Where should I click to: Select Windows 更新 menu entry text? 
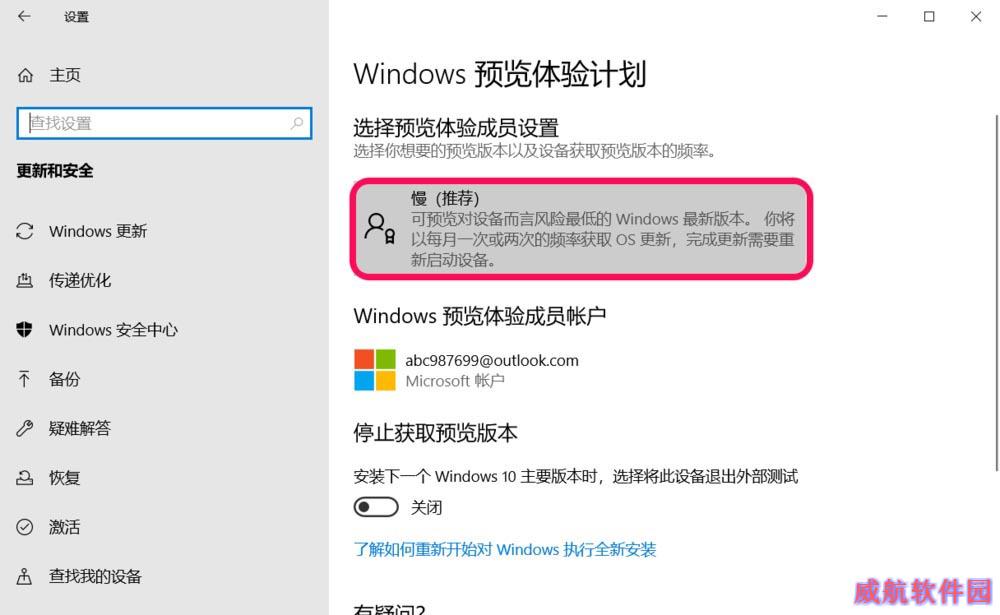click(98, 231)
